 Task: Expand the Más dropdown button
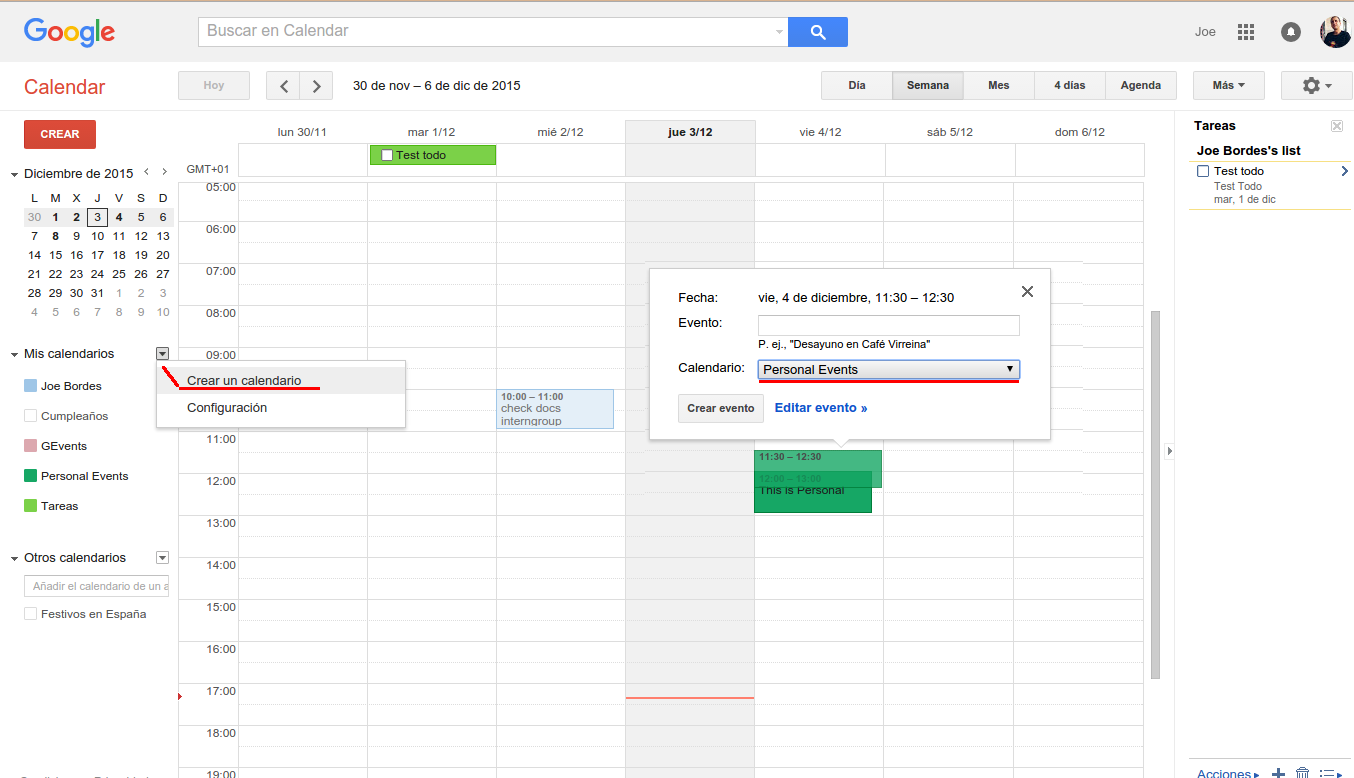(x=1228, y=86)
